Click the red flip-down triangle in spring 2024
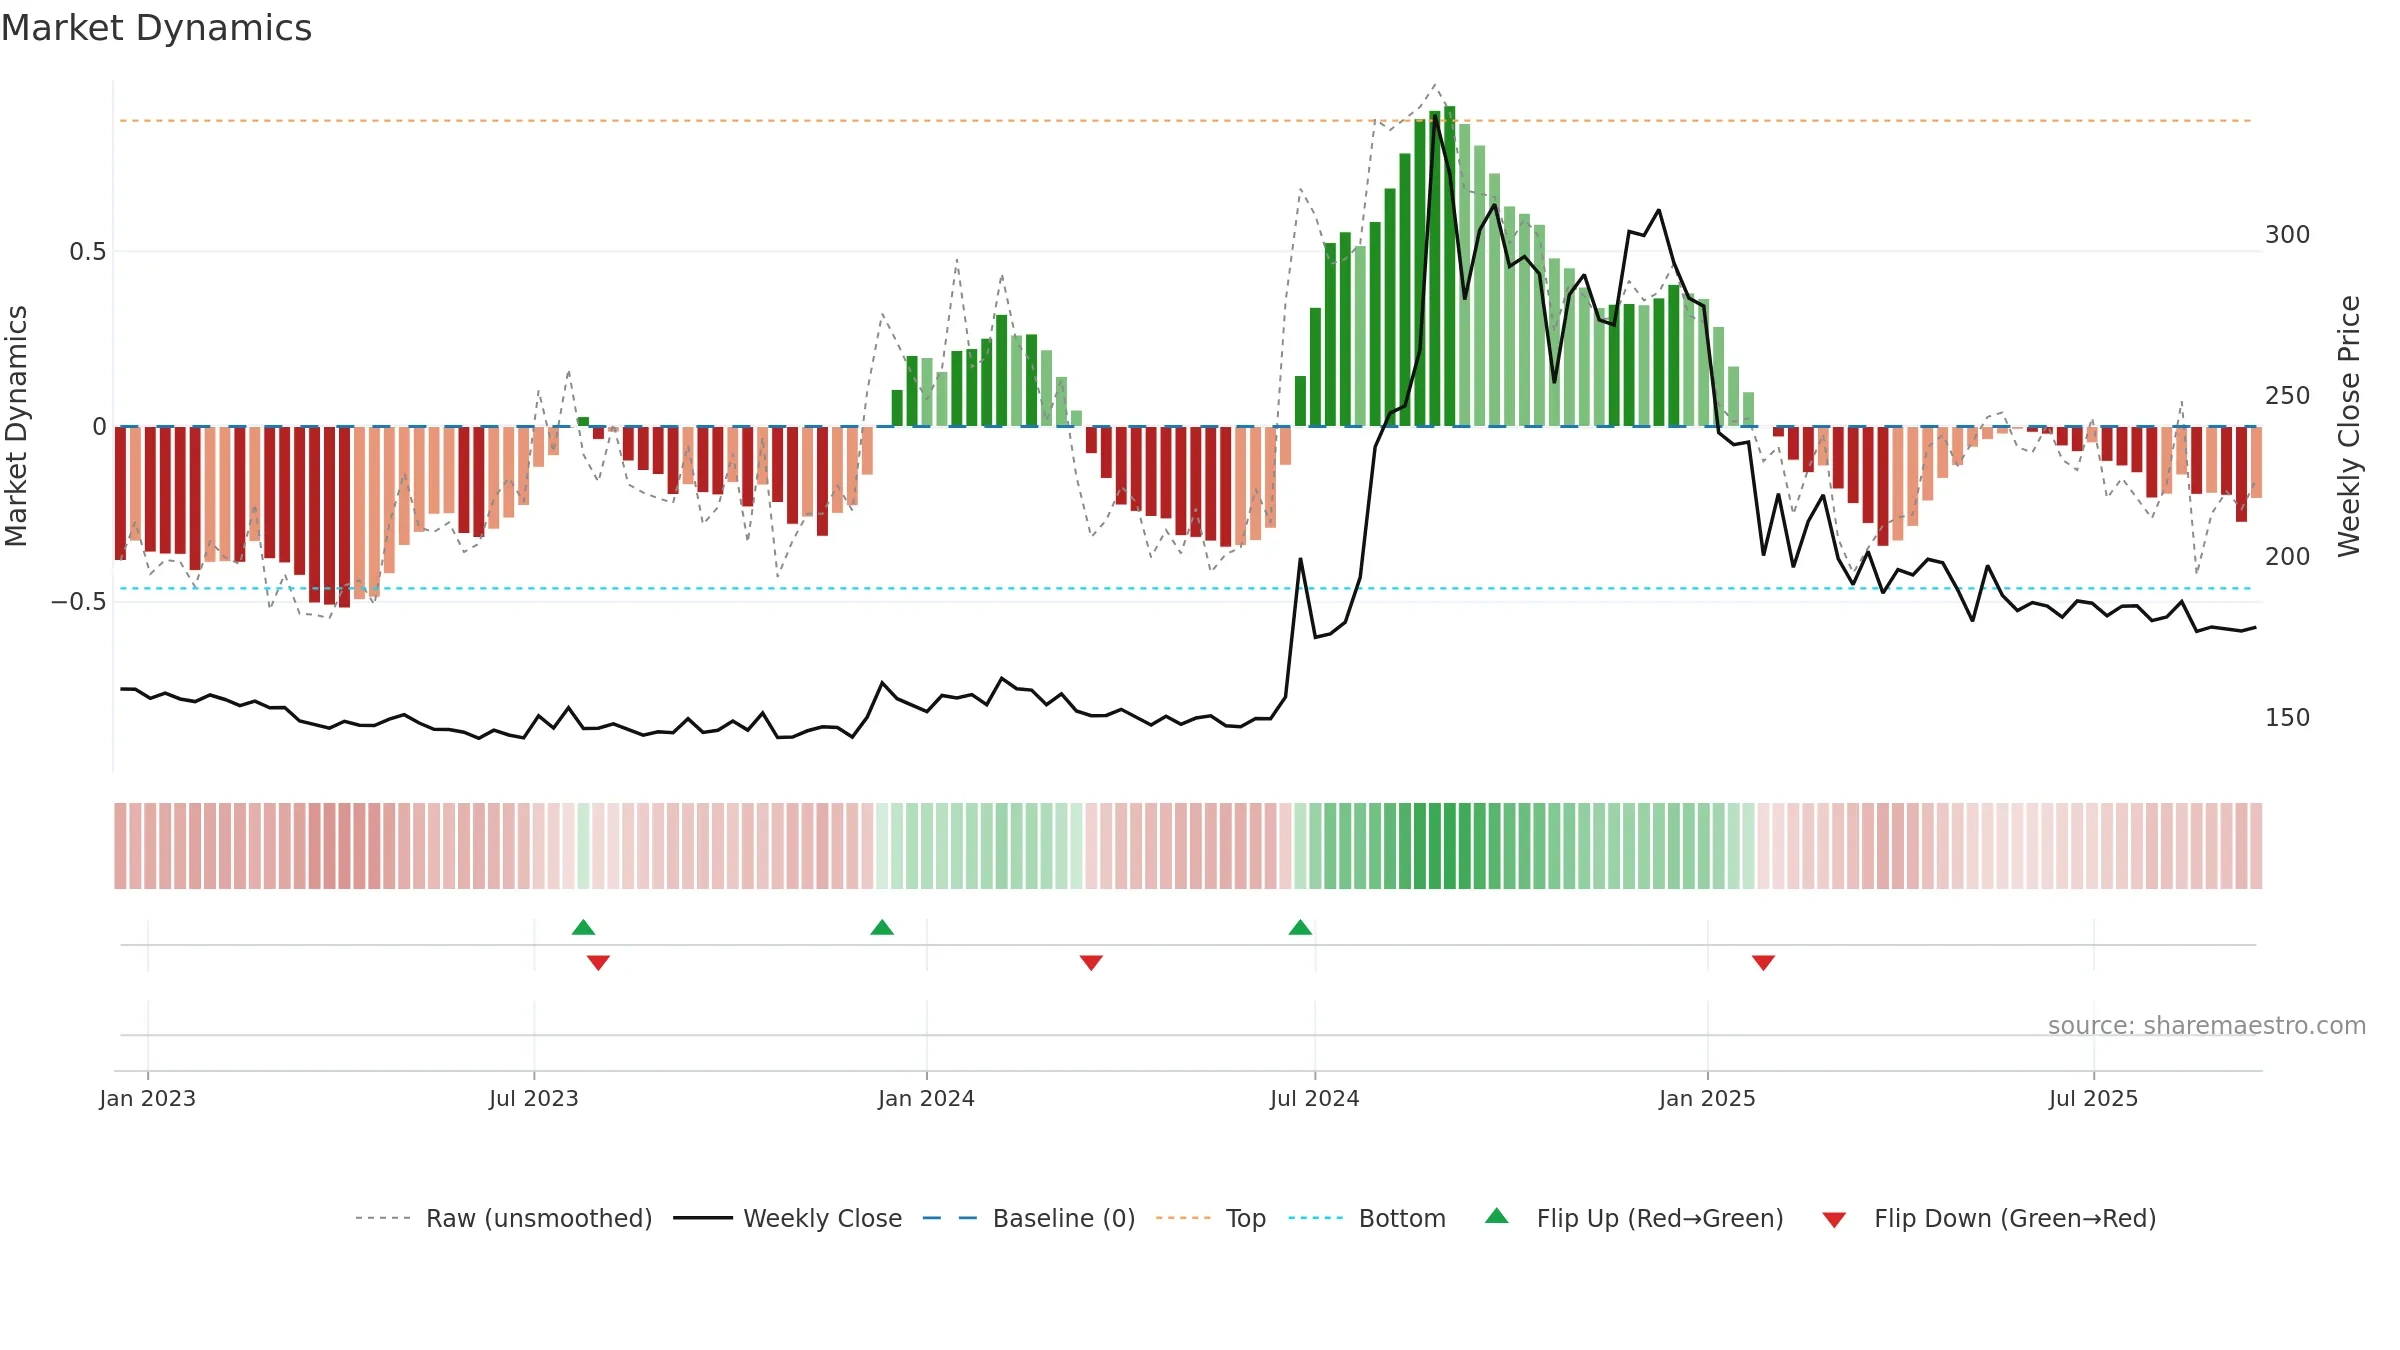2400x1350 pixels. click(1091, 962)
